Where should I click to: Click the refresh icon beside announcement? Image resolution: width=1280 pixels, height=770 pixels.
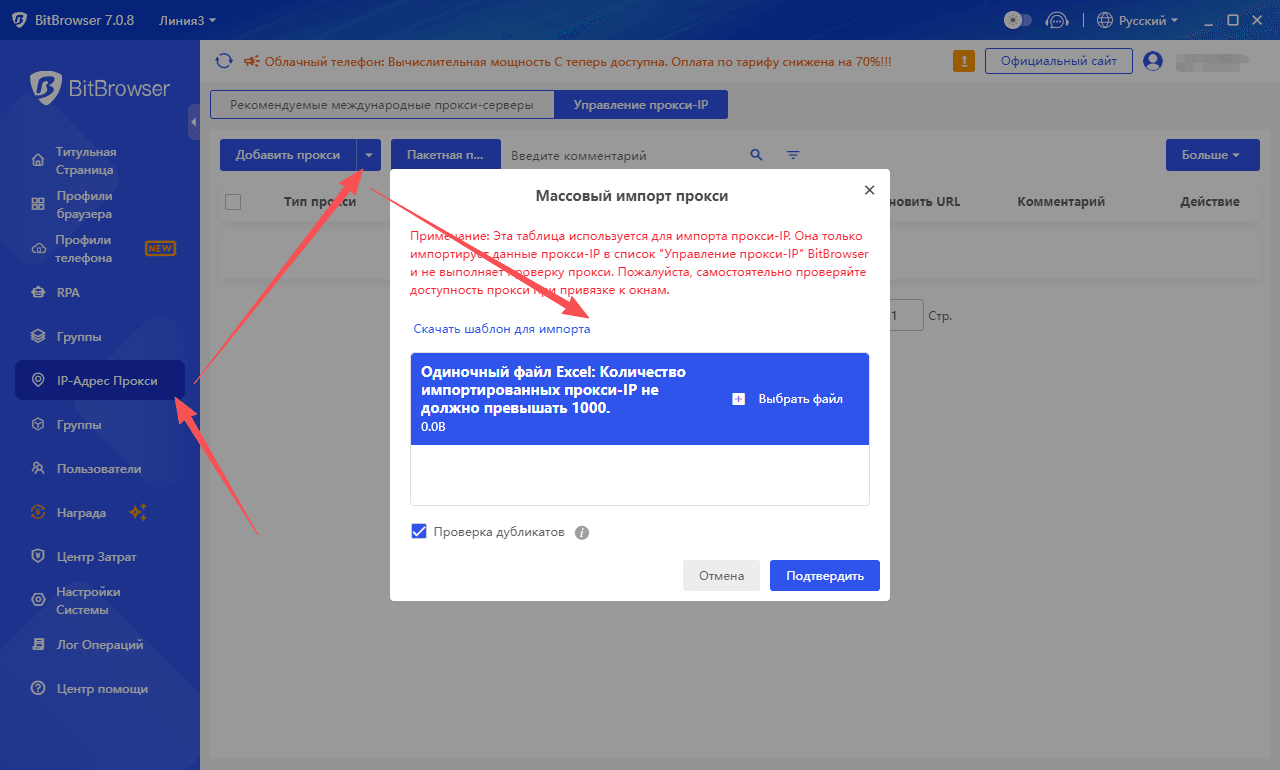(x=224, y=61)
